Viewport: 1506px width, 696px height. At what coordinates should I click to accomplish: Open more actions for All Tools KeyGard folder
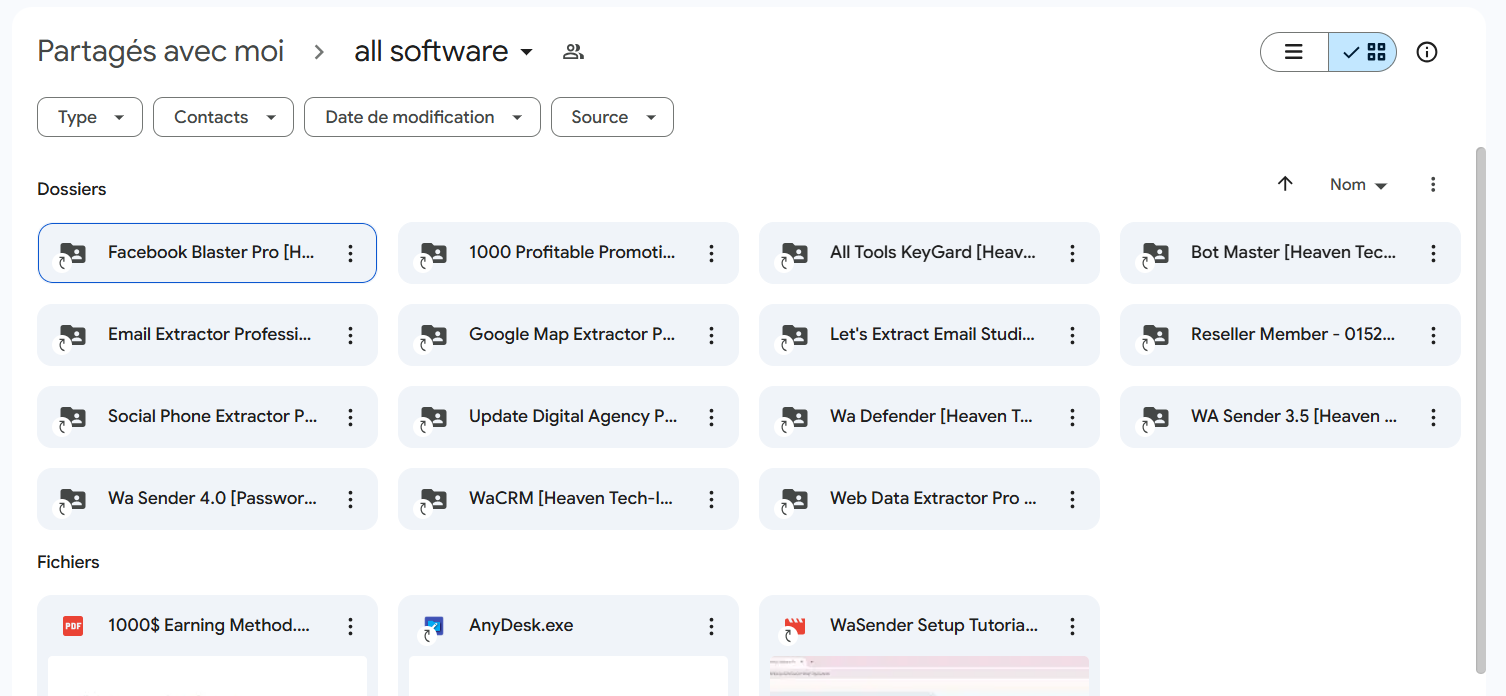[x=1073, y=253]
